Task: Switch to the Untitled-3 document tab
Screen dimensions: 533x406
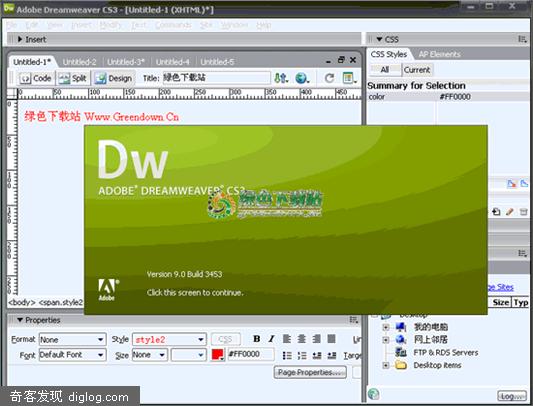Action: click(x=126, y=62)
